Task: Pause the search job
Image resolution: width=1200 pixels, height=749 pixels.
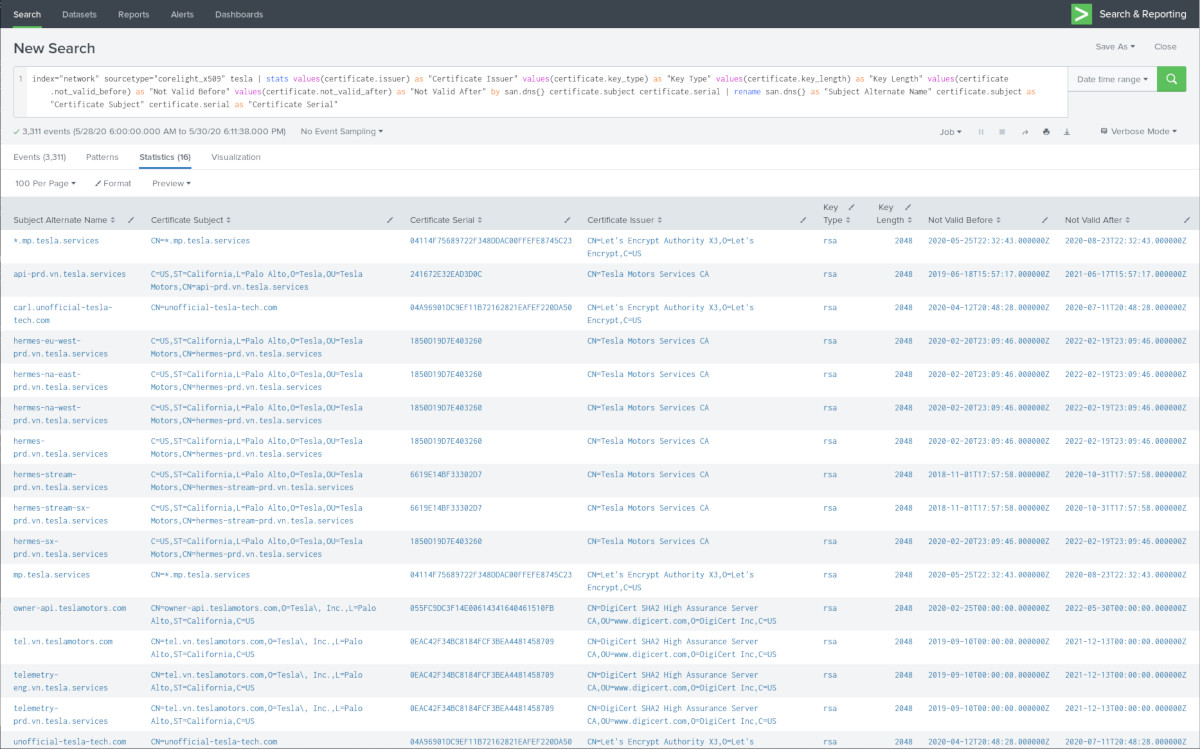Action: (x=981, y=132)
